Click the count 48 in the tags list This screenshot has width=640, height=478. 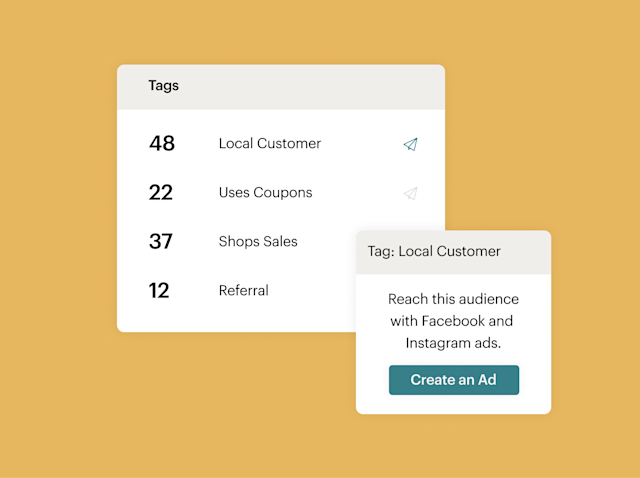[162, 144]
